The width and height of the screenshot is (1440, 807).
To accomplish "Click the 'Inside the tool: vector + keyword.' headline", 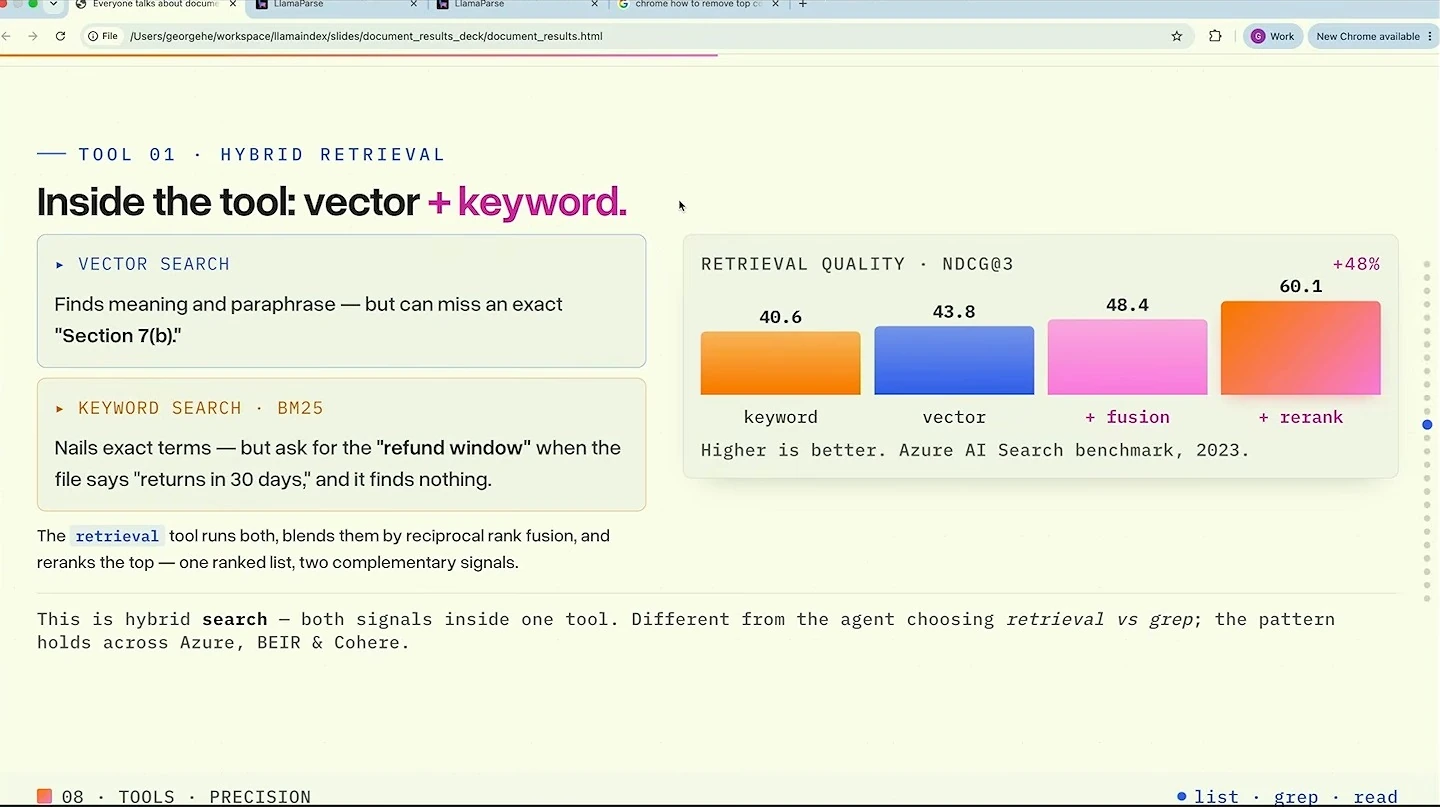I will click(332, 202).
